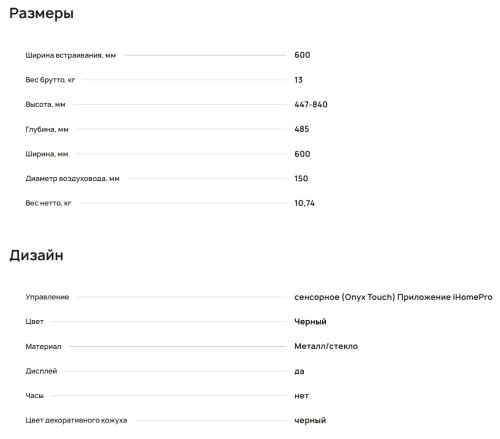Click the Диаметр воздуховода, мм label
Image resolution: width=500 pixels, height=439 pixels.
(72, 179)
